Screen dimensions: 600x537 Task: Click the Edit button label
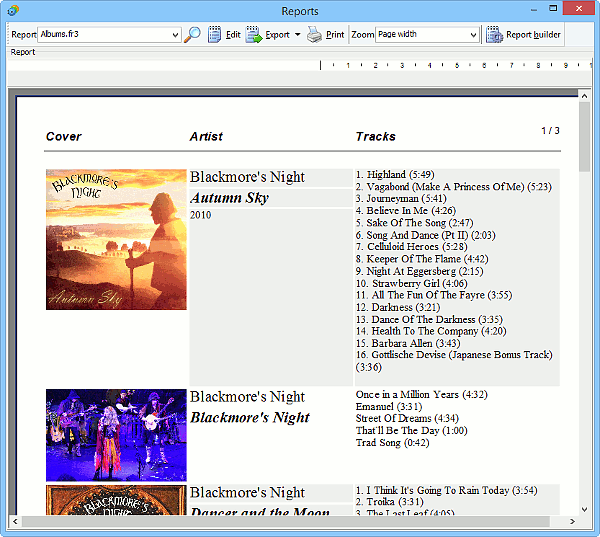pyautogui.click(x=233, y=34)
